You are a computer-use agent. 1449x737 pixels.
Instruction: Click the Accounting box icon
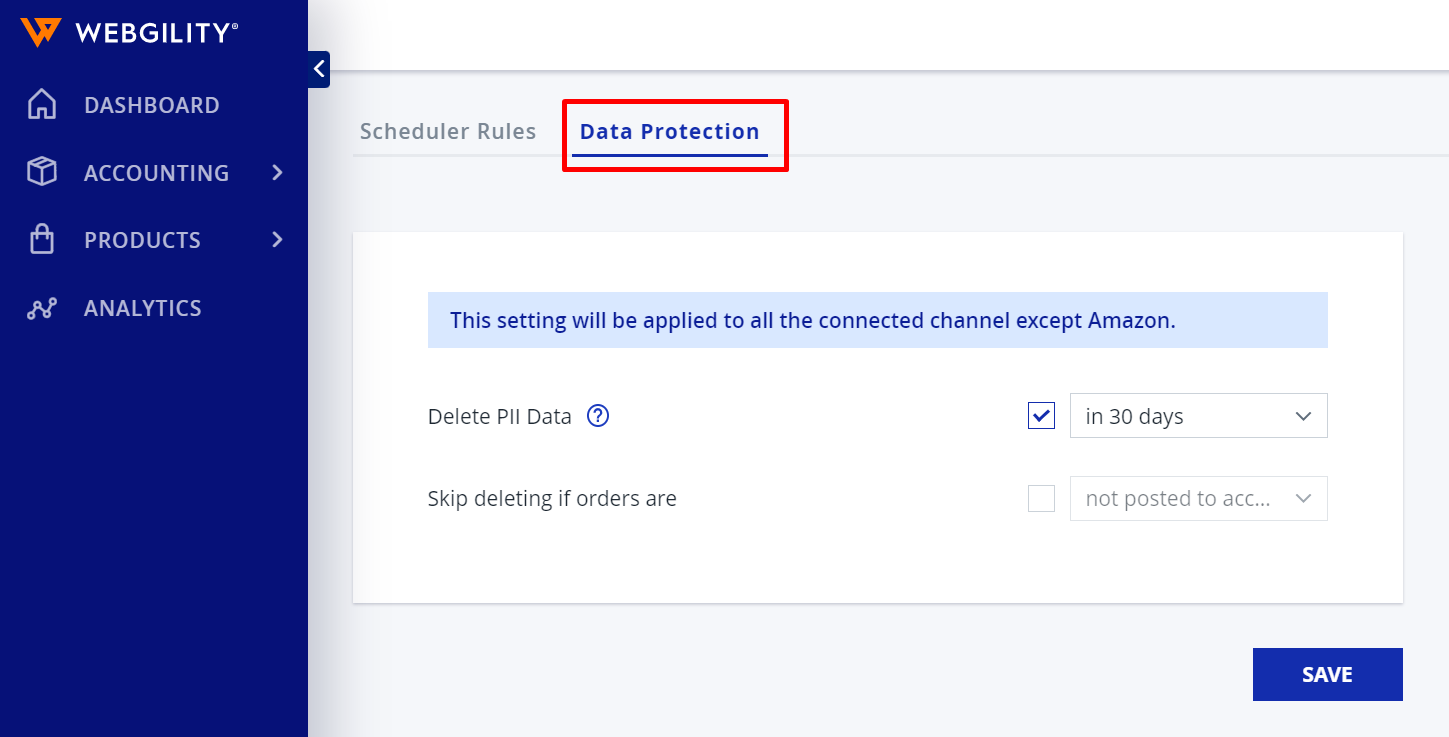coord(41,172)
